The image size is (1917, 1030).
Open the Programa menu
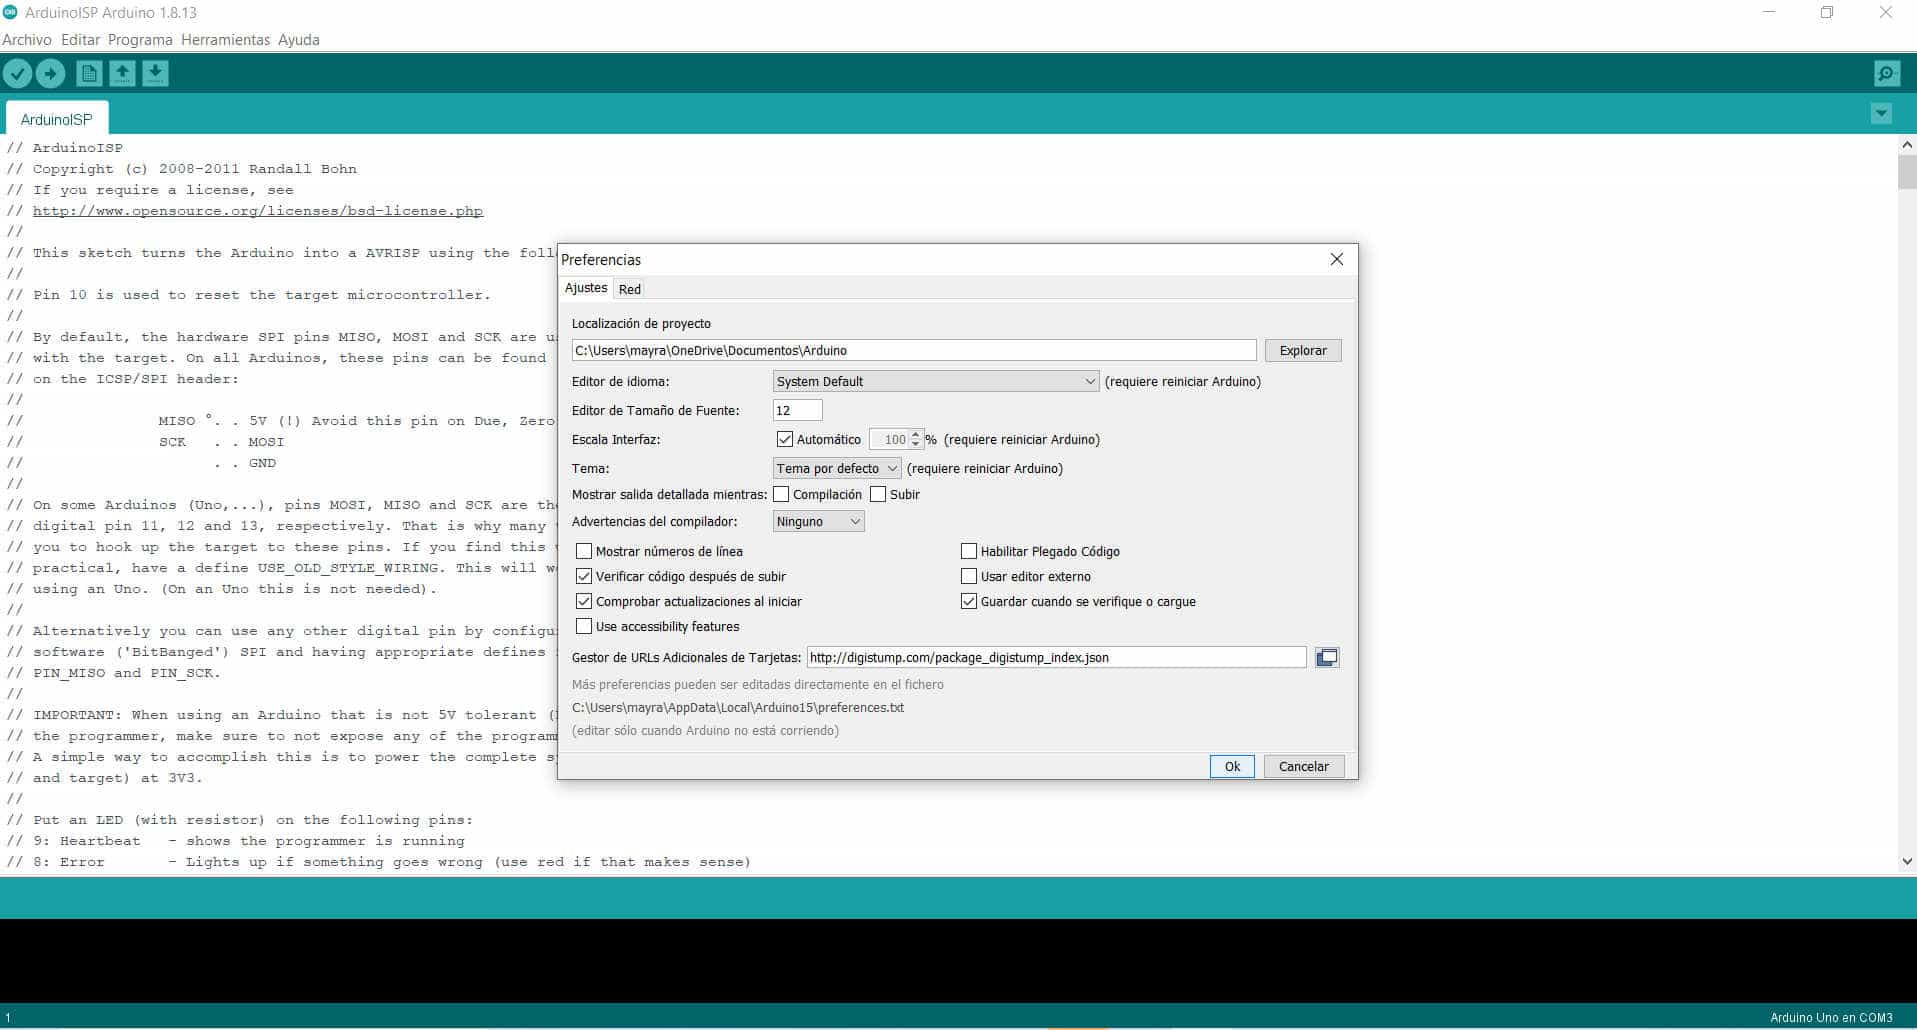[x=140, y=40]
